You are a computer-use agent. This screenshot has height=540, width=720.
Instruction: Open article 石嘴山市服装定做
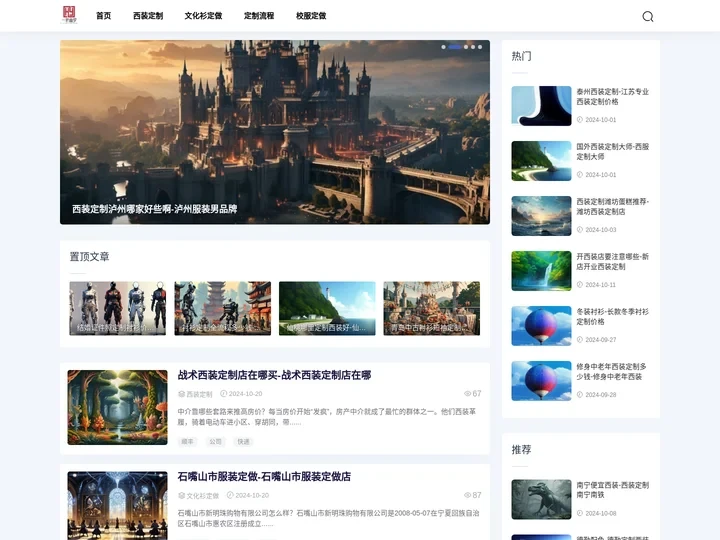[x=264, y=477]
